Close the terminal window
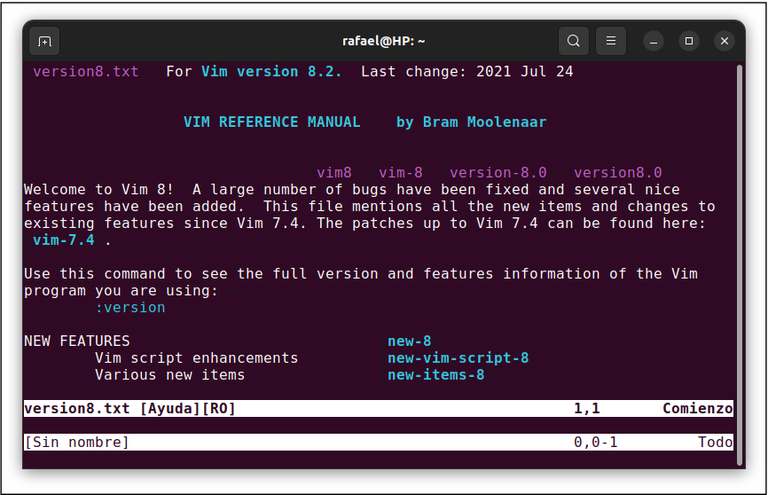Screen dimensions: 768x495 point(724,41)
